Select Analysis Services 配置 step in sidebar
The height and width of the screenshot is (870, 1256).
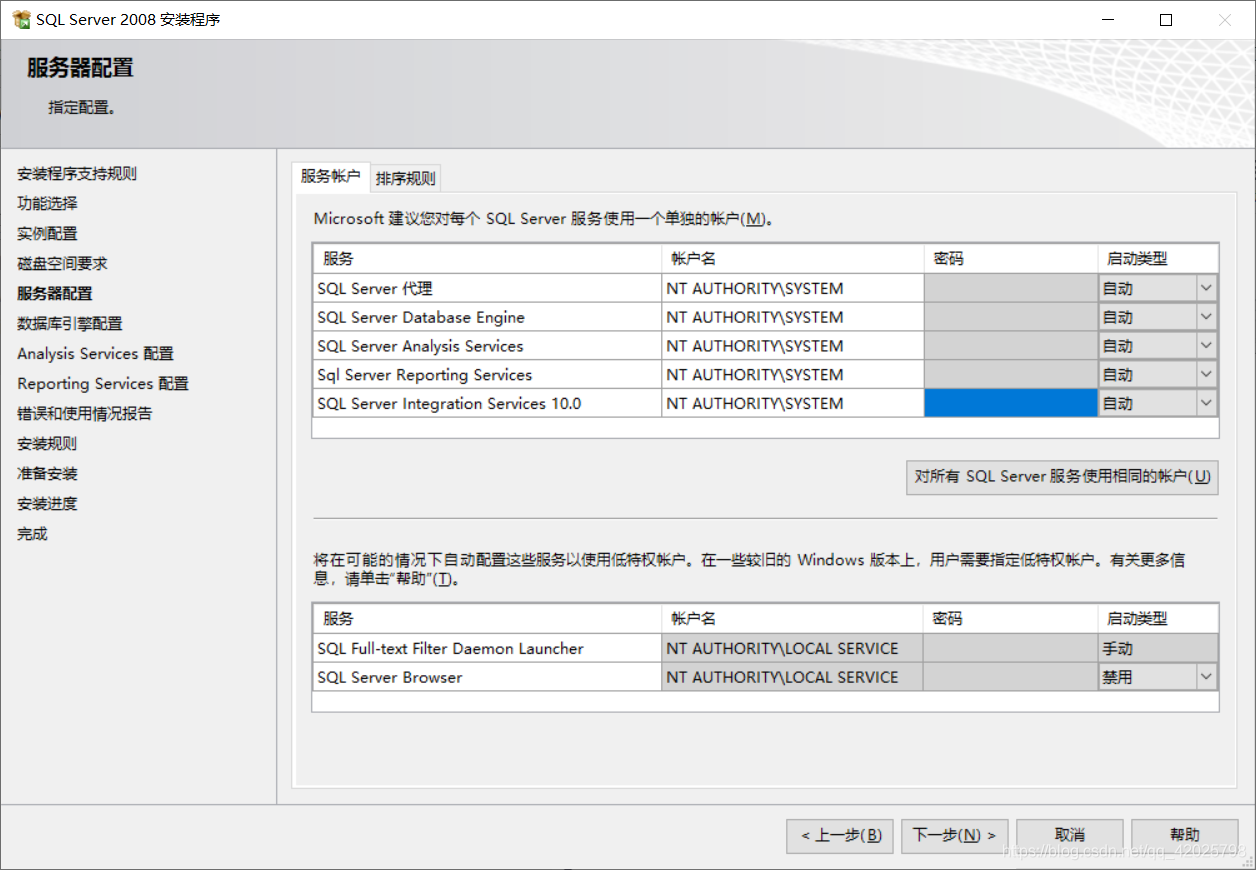pyautogui.click(x=95, y=354)
